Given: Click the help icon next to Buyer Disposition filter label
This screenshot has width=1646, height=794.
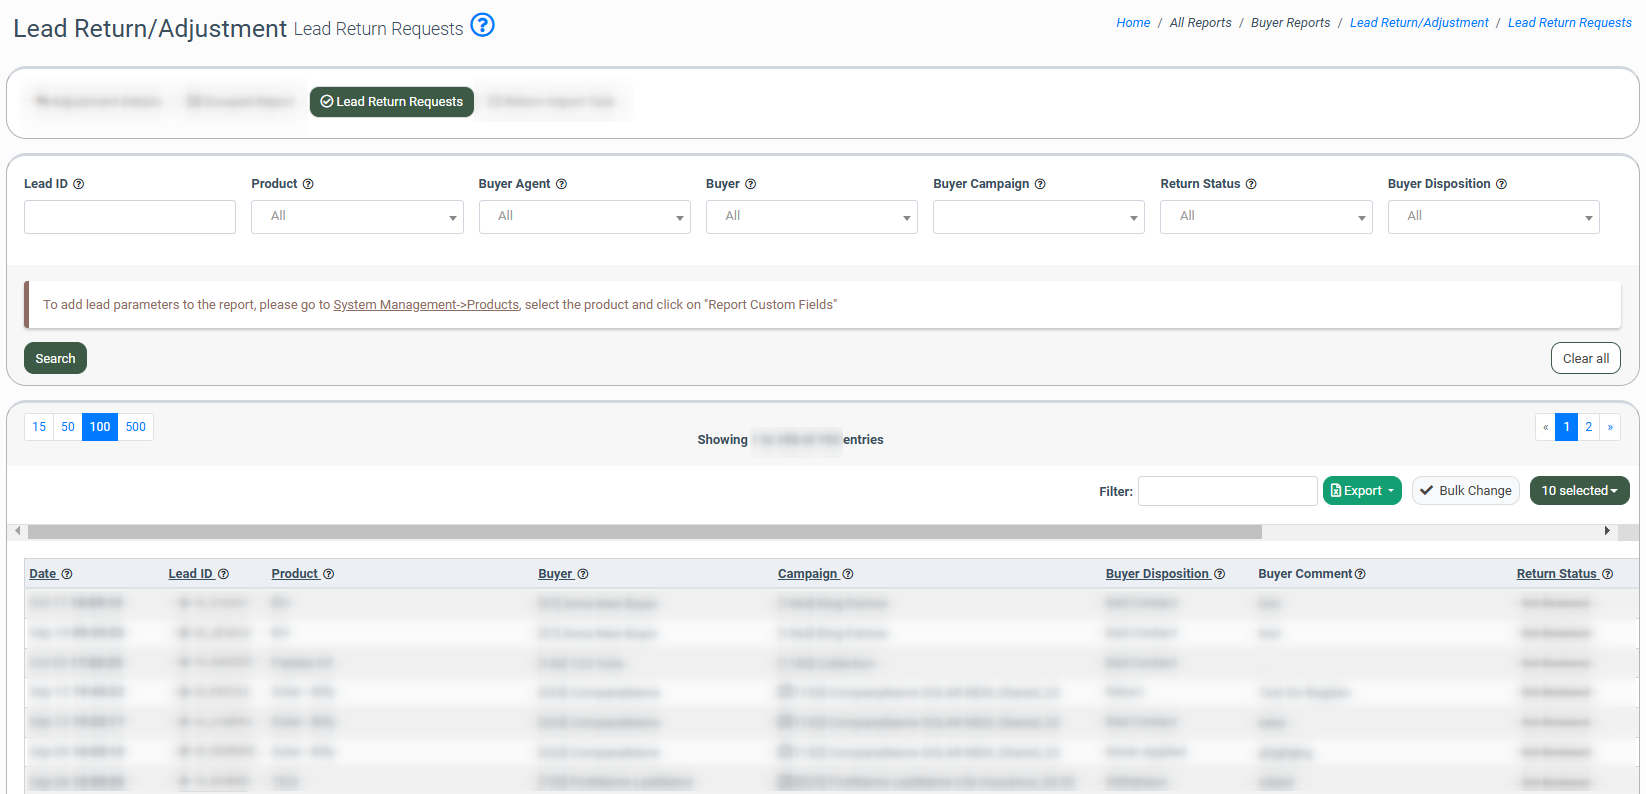Looking at the screenshot, I should [1501, 184].
